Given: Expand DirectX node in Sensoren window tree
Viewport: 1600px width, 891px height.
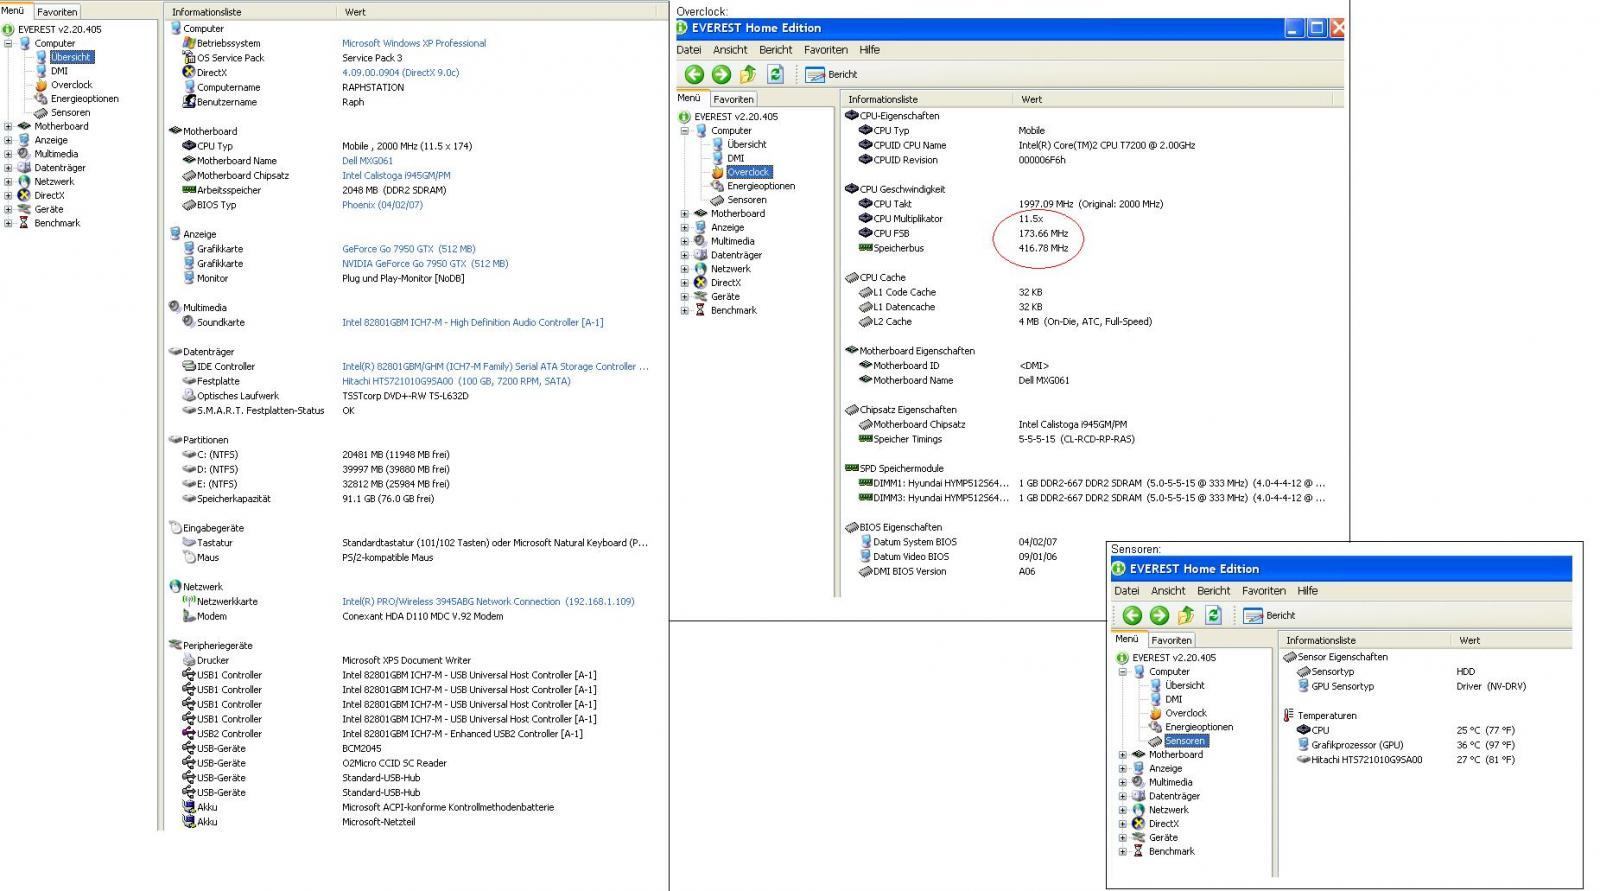Looking at the screenshot, I should tap(1123, 824).
